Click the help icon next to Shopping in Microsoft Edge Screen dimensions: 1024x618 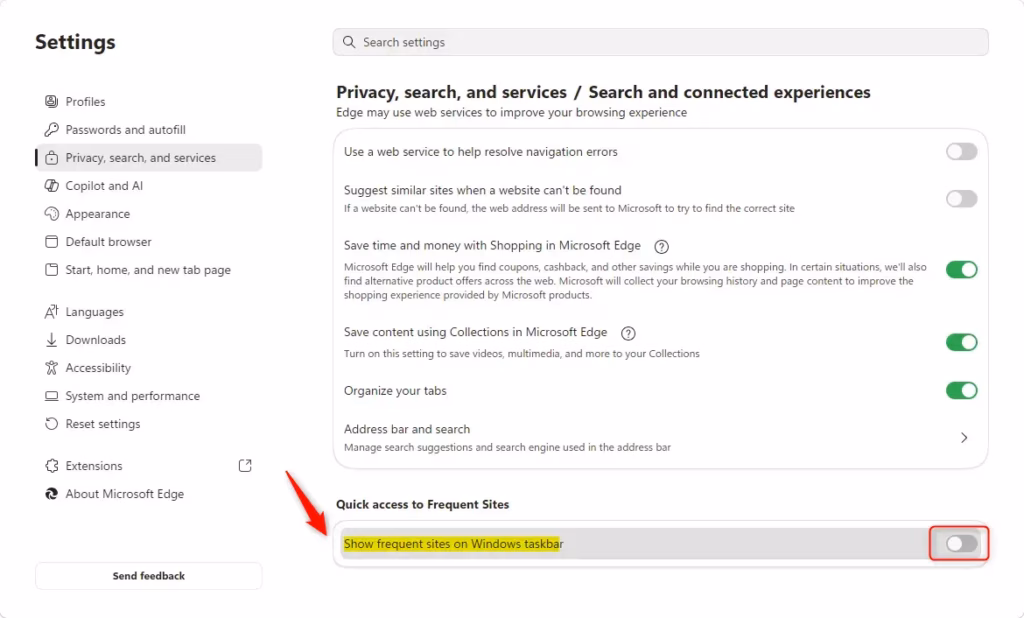(662, 246)
